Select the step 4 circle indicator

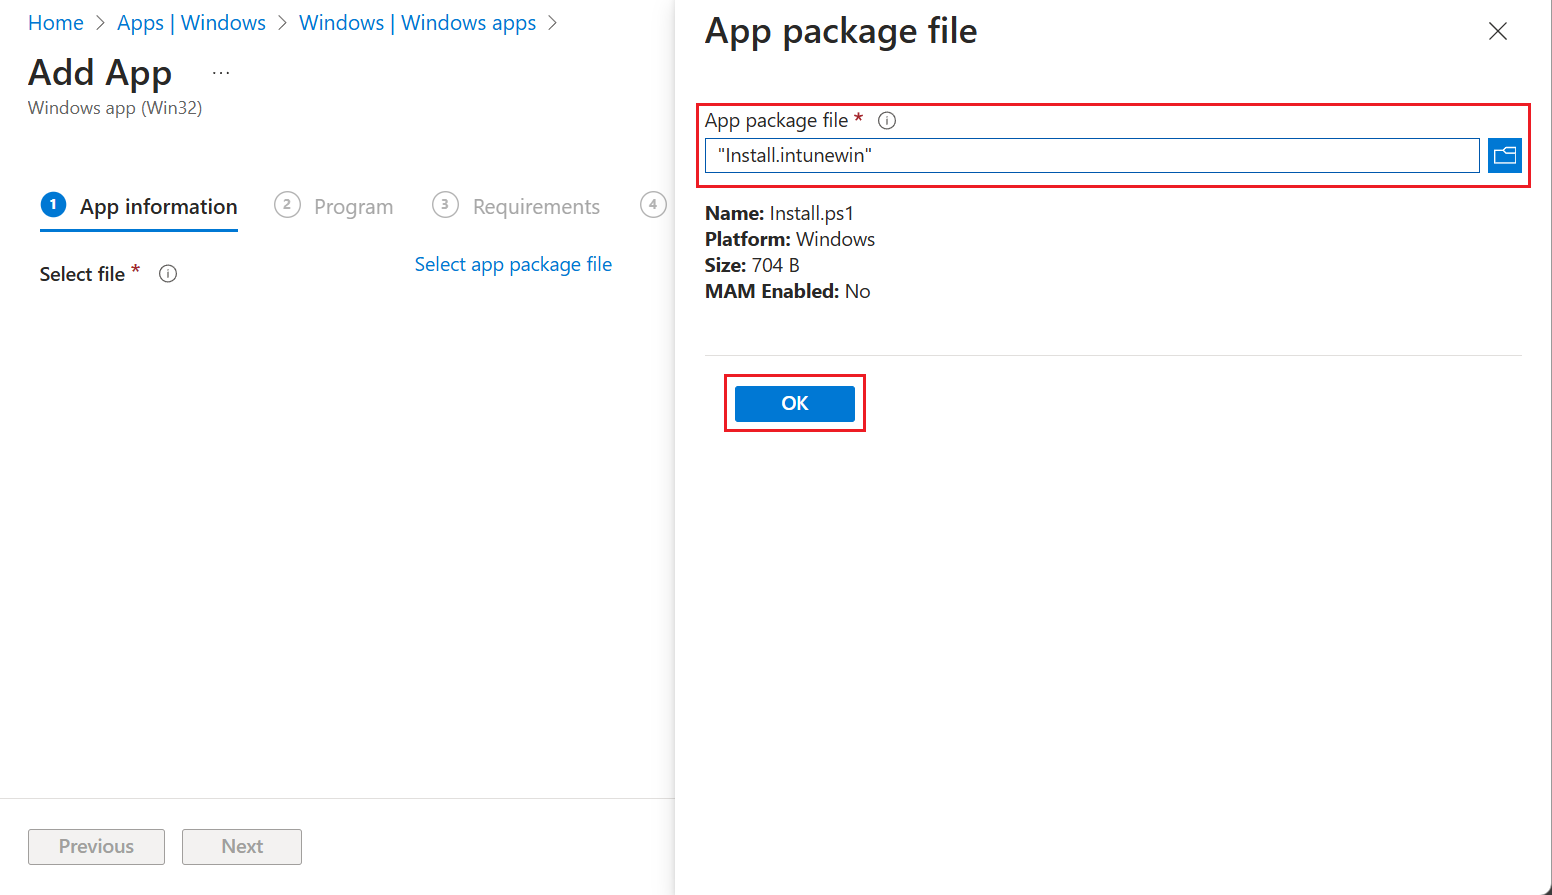click(653, 204)
